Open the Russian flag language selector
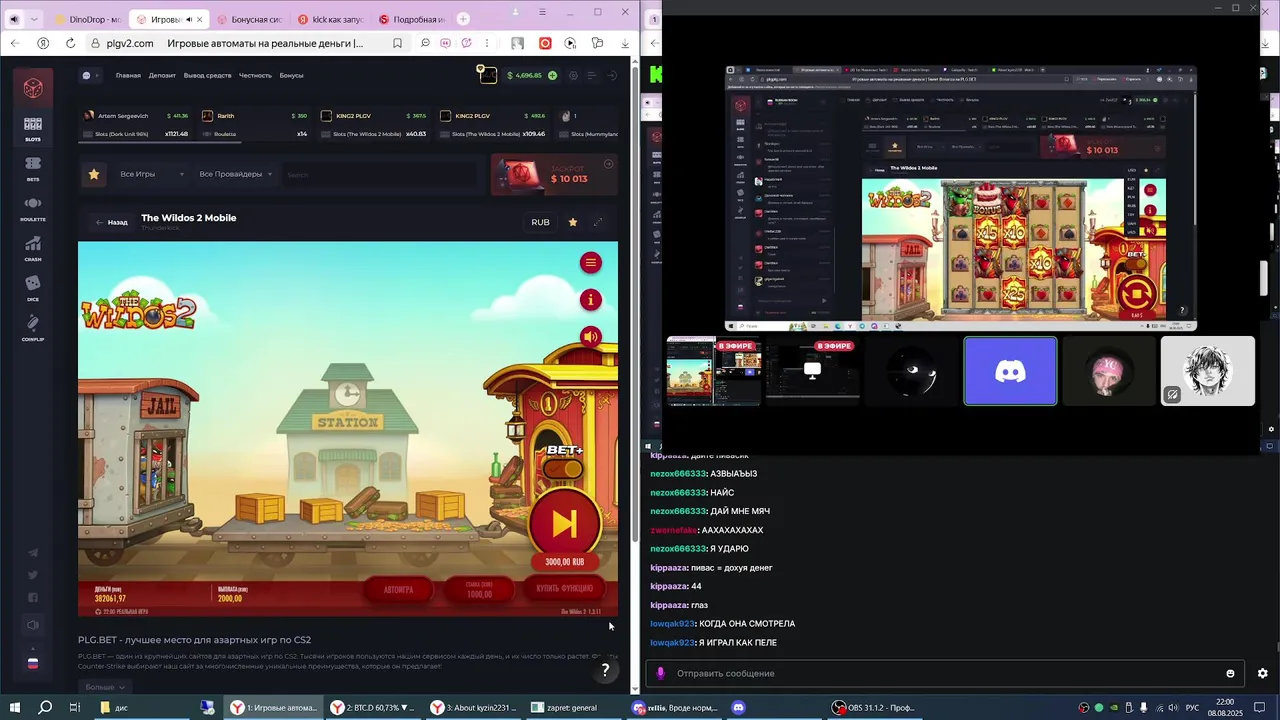The width and height of the screenshot is (1280, 720). pyautogui.click(x=33, y=663)
